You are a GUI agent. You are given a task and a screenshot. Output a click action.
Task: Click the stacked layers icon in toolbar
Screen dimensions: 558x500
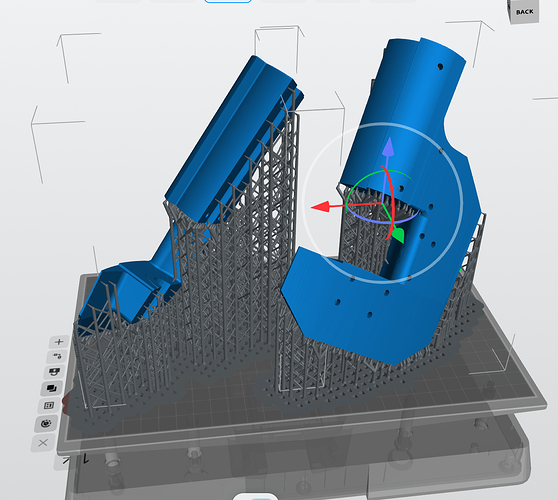pos(52,388)
